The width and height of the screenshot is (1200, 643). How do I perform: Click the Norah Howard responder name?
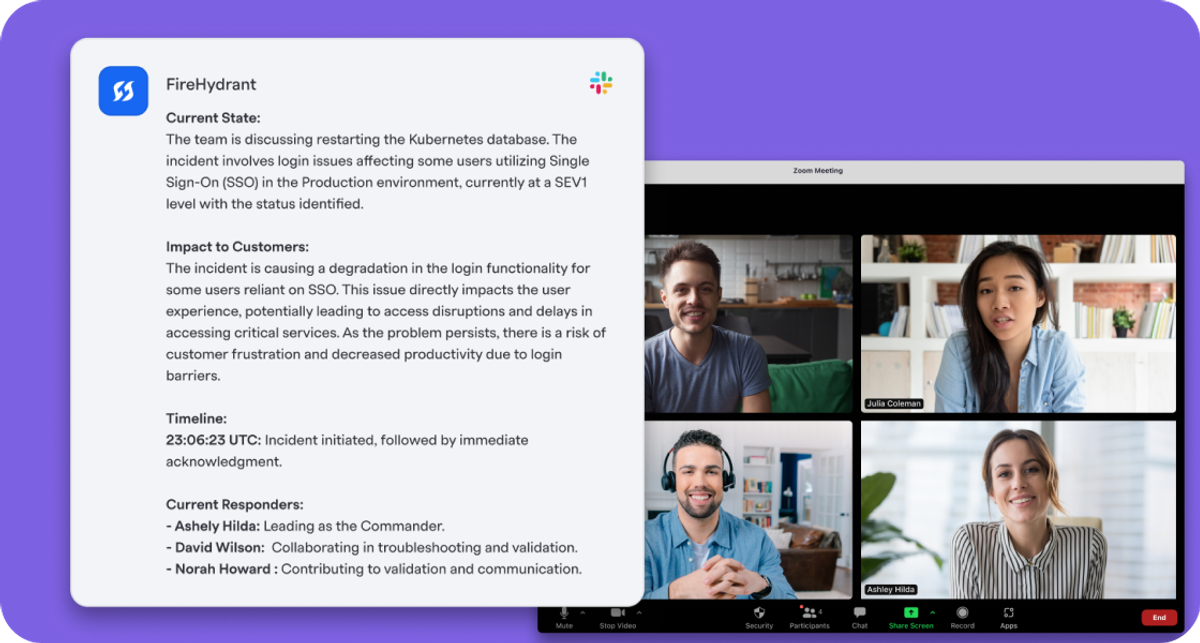point(226,569)
